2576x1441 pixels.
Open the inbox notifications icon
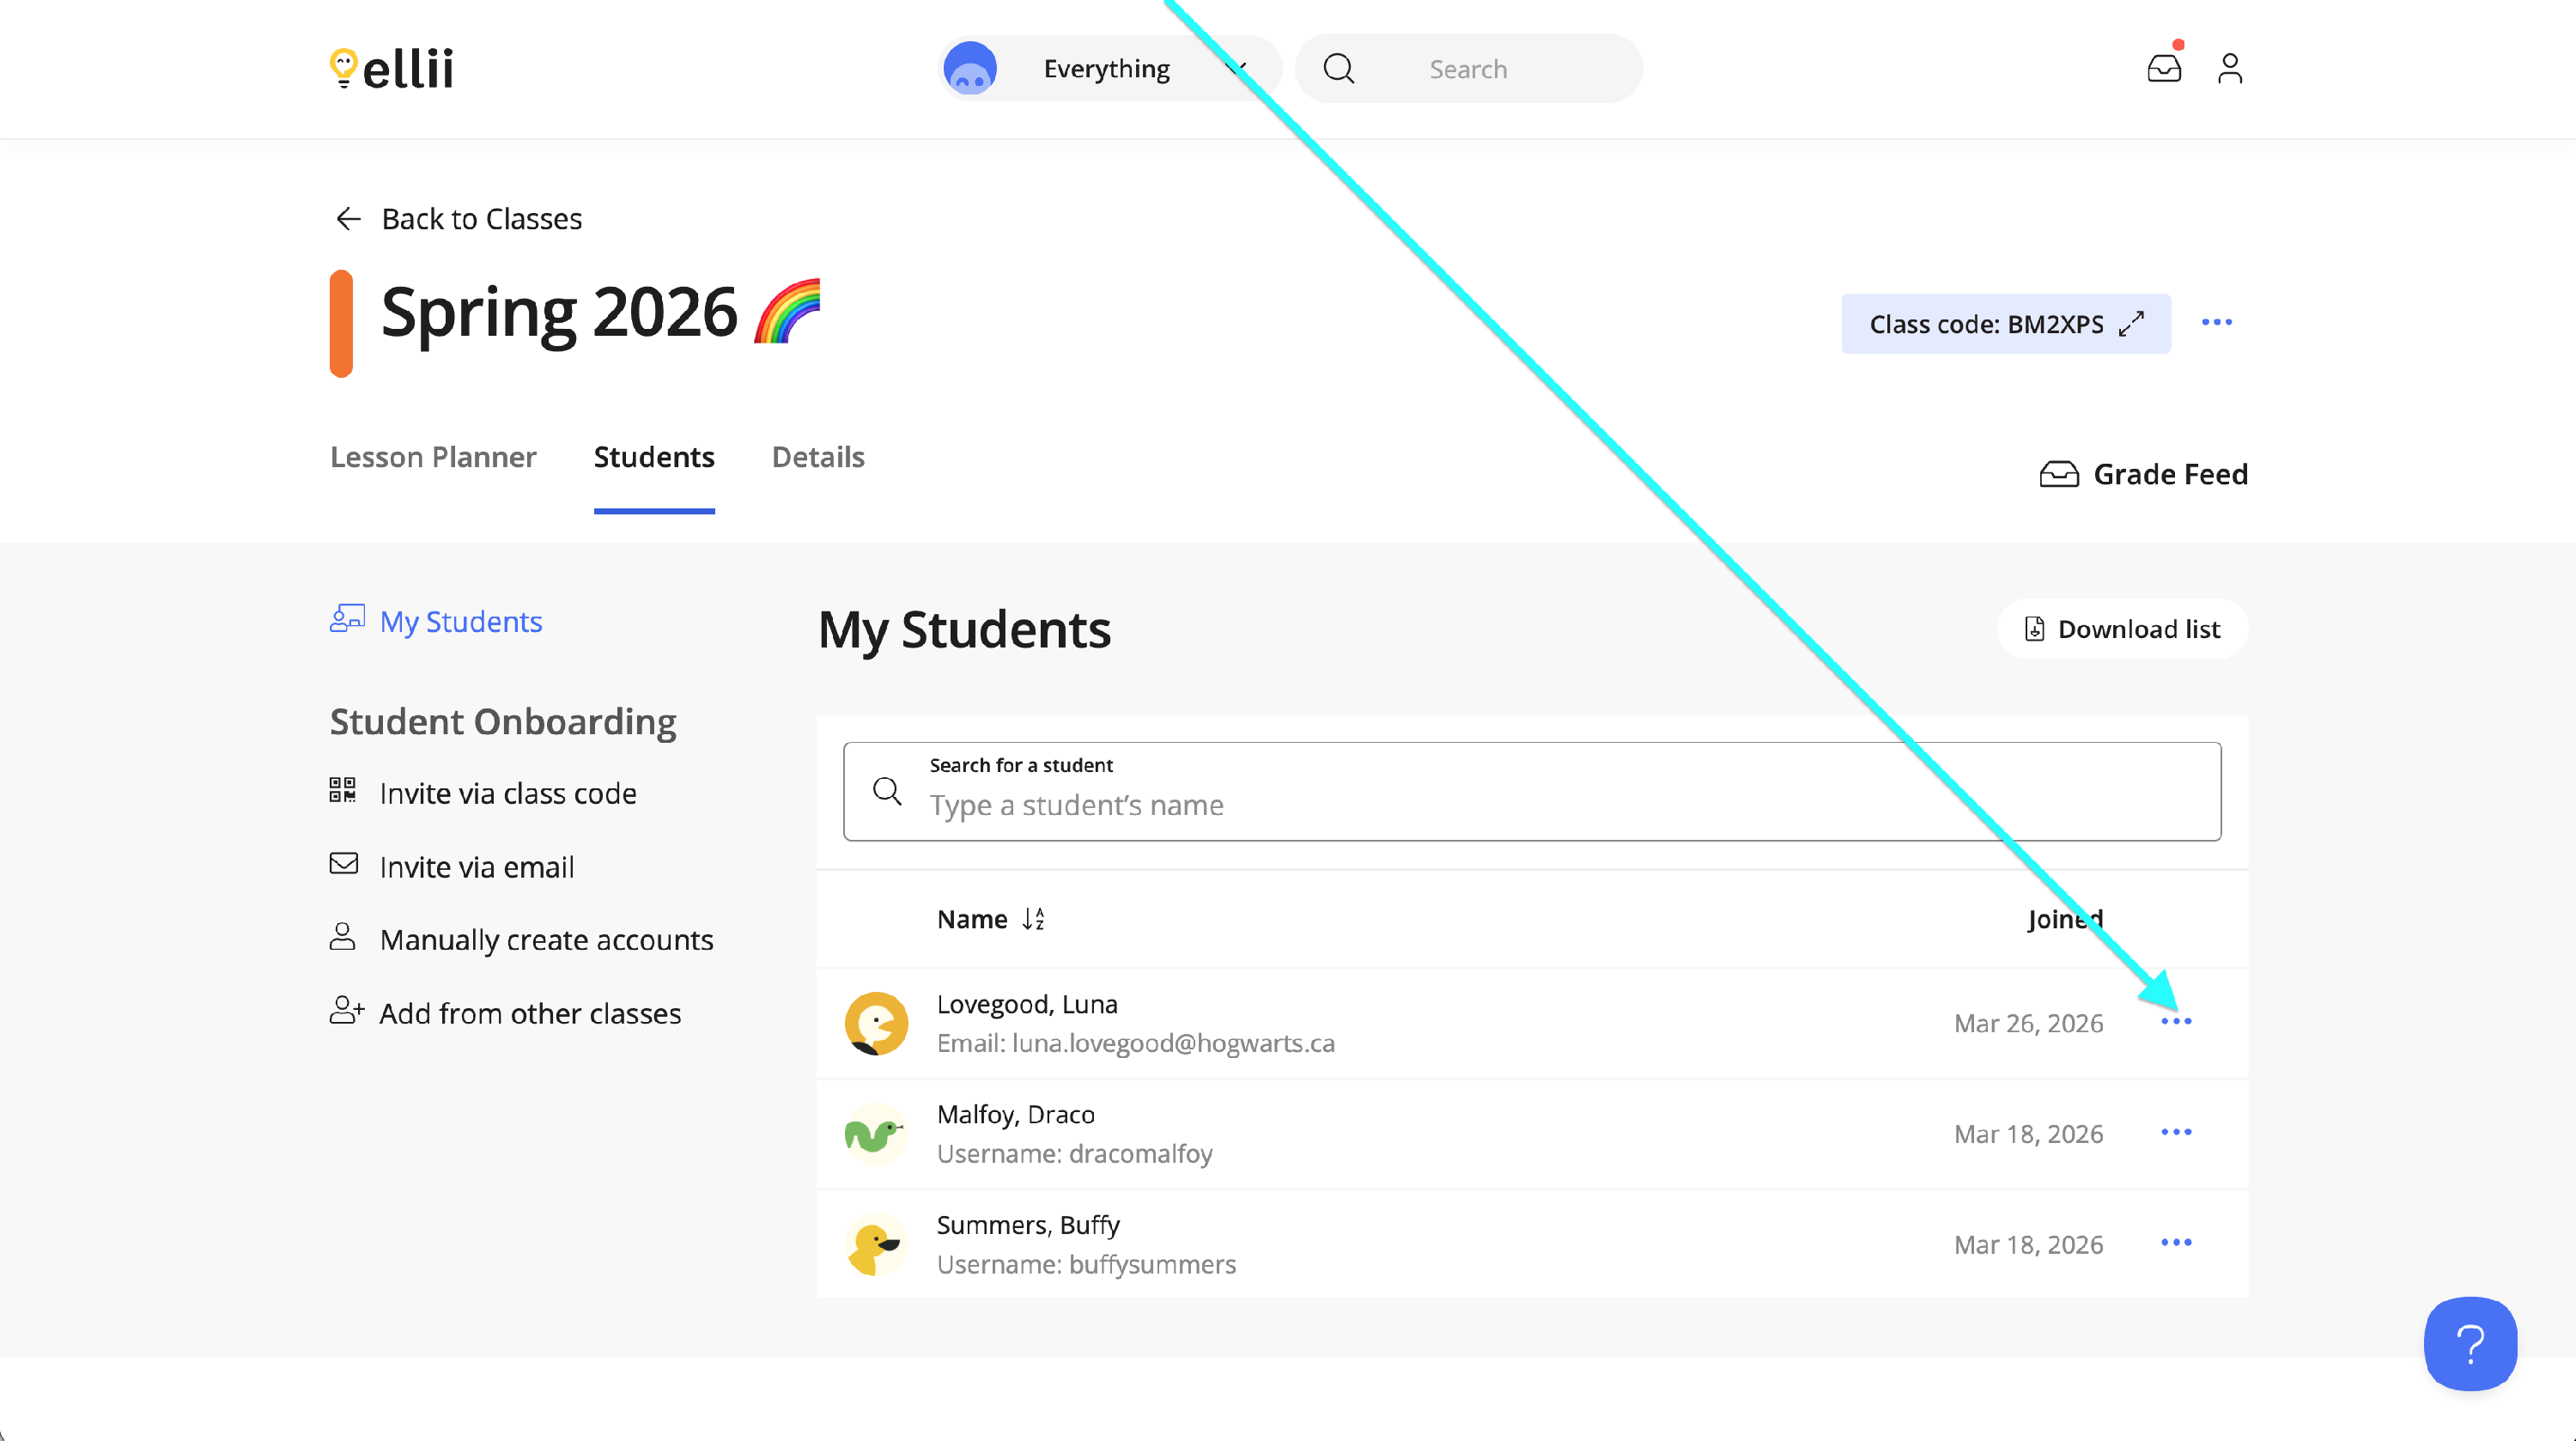tap(2163, 68)
